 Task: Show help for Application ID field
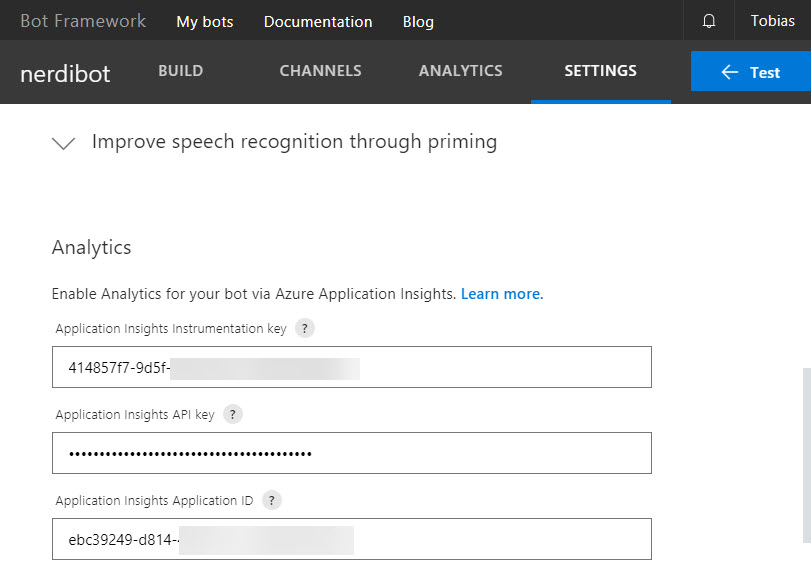click(x=272, y=500)
